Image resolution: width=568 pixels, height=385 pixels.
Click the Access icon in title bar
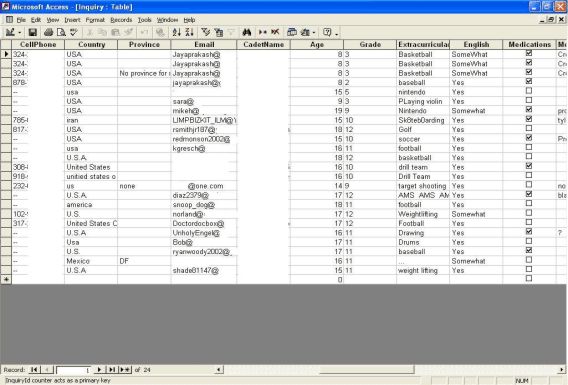click(5, 7)
